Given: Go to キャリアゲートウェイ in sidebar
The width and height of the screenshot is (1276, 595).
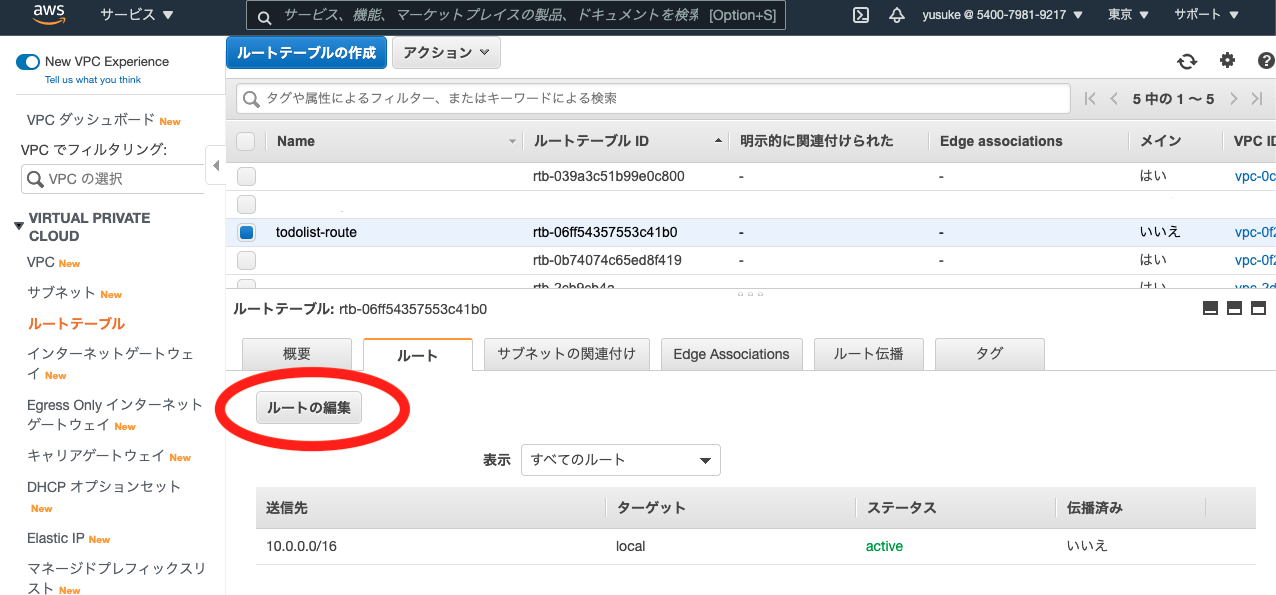Looking at the screenshot, I should click(x=96, y=456).
